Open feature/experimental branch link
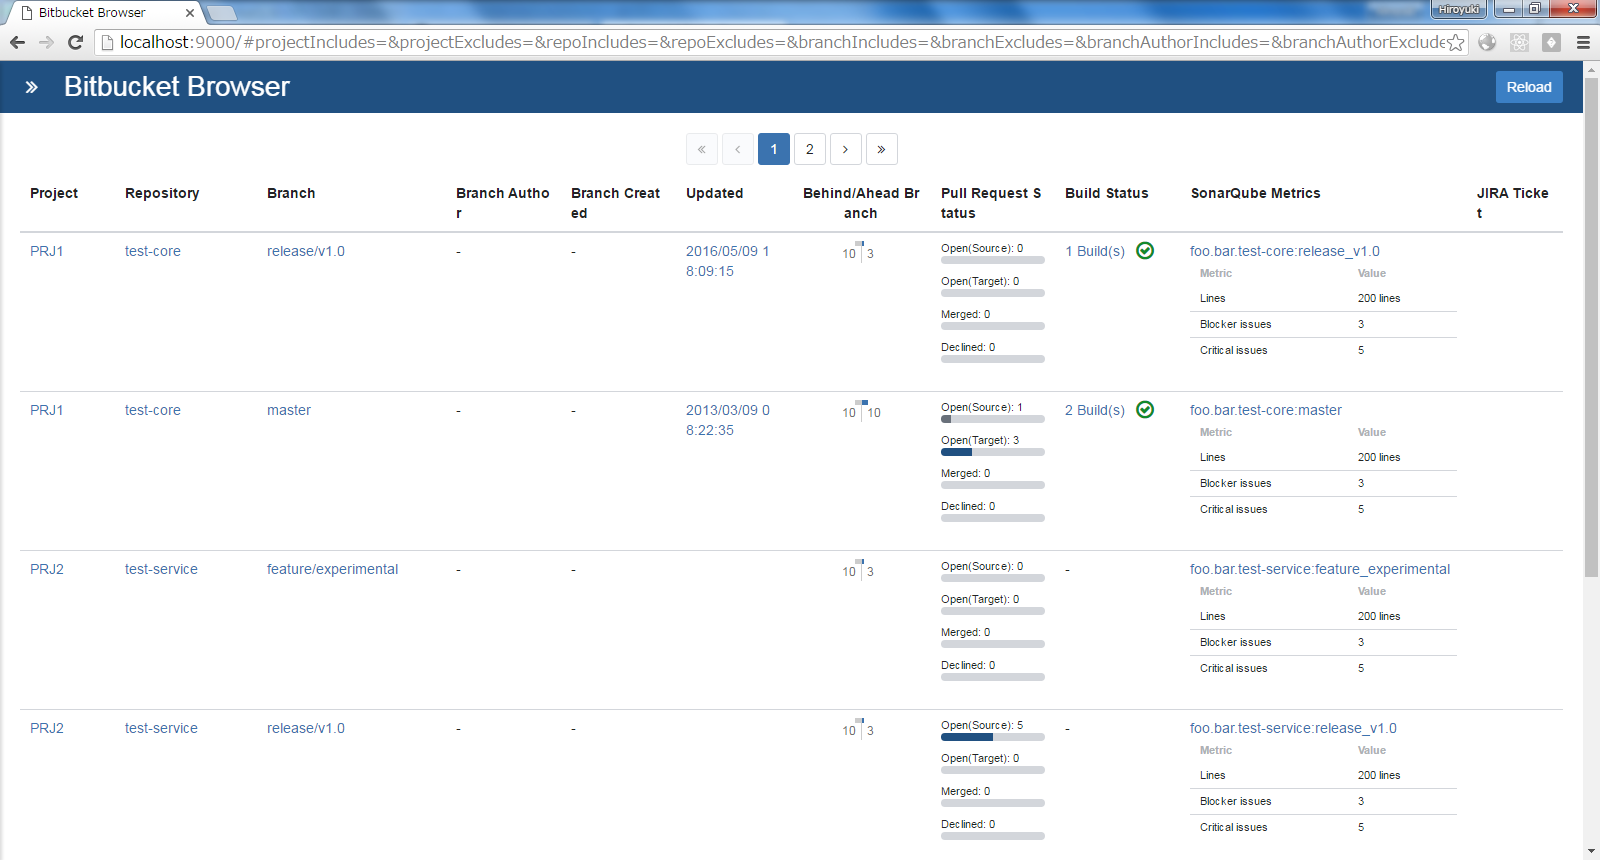Viewport: 1600px width, 860px height. pos(332,569)
